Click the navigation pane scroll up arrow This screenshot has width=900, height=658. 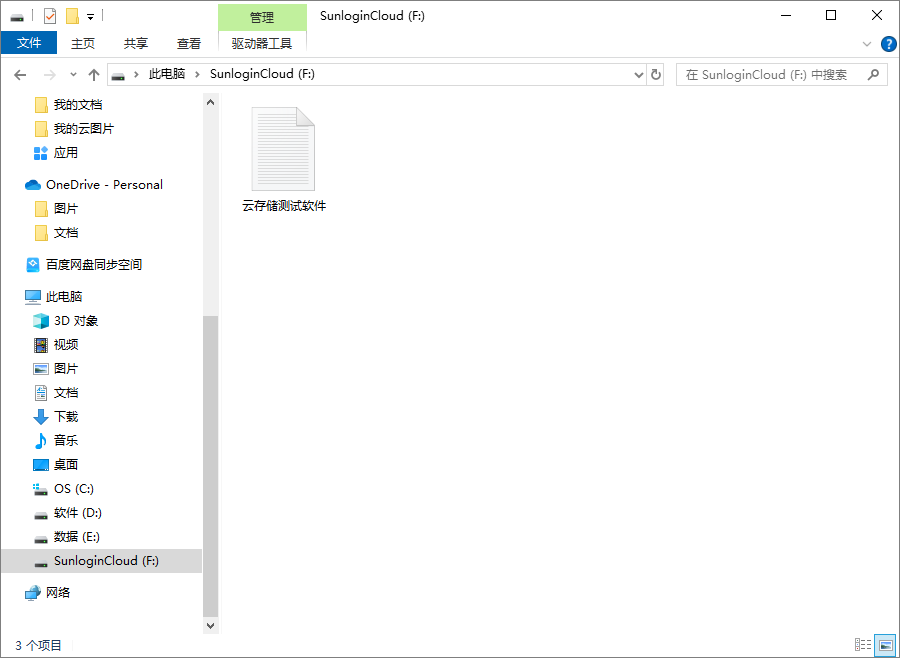210,103
